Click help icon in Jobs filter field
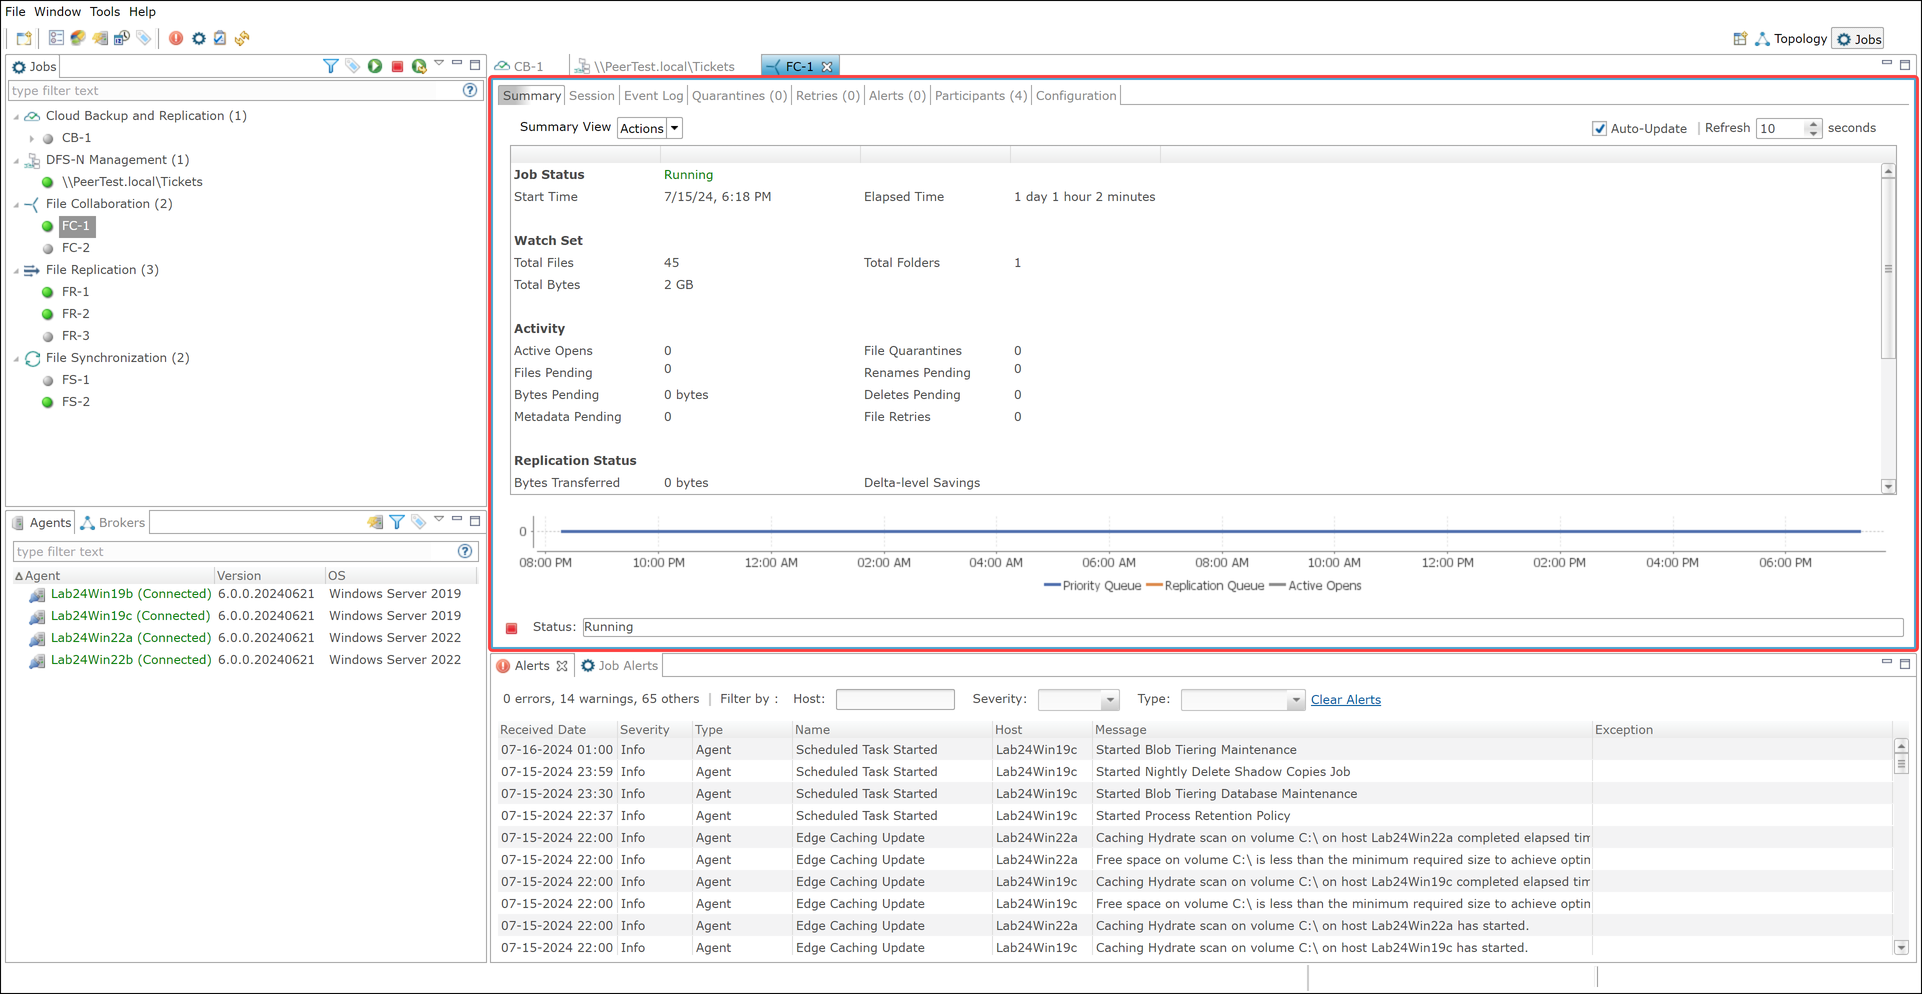1922x994 pixels. tap(470, 90)
